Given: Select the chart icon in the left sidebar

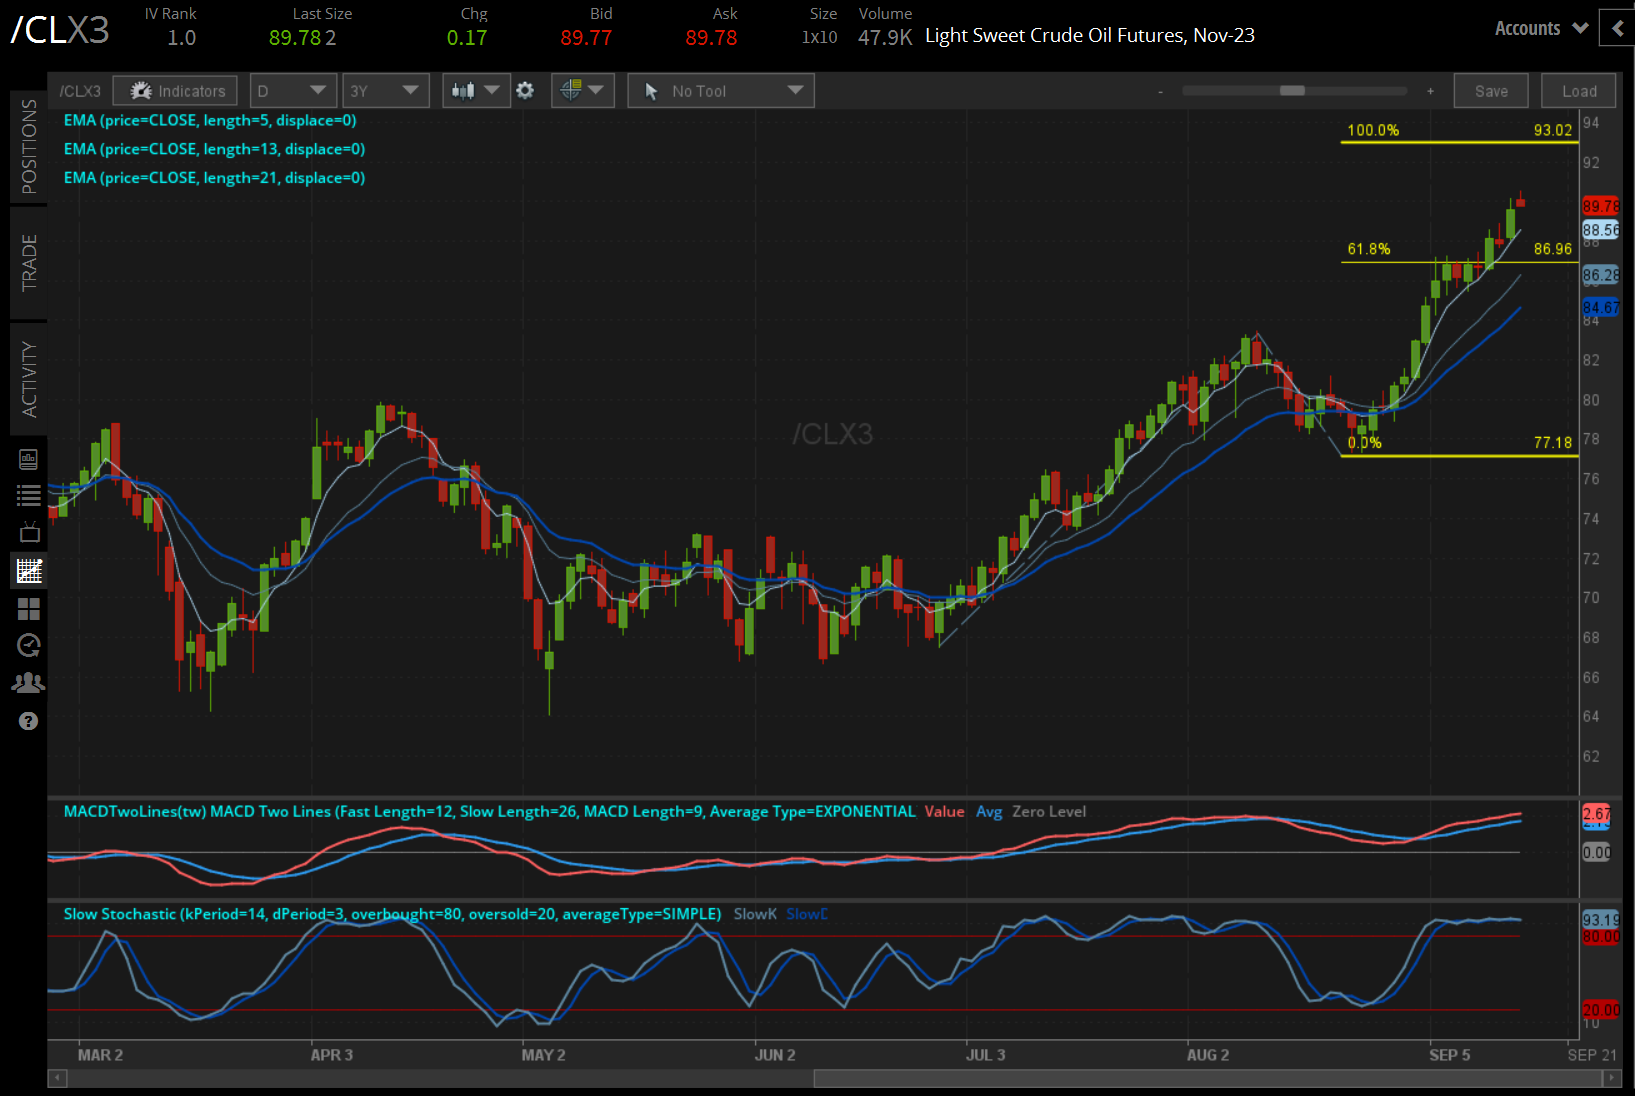Looking at the screenshot, I should click(x=29, y=571).
